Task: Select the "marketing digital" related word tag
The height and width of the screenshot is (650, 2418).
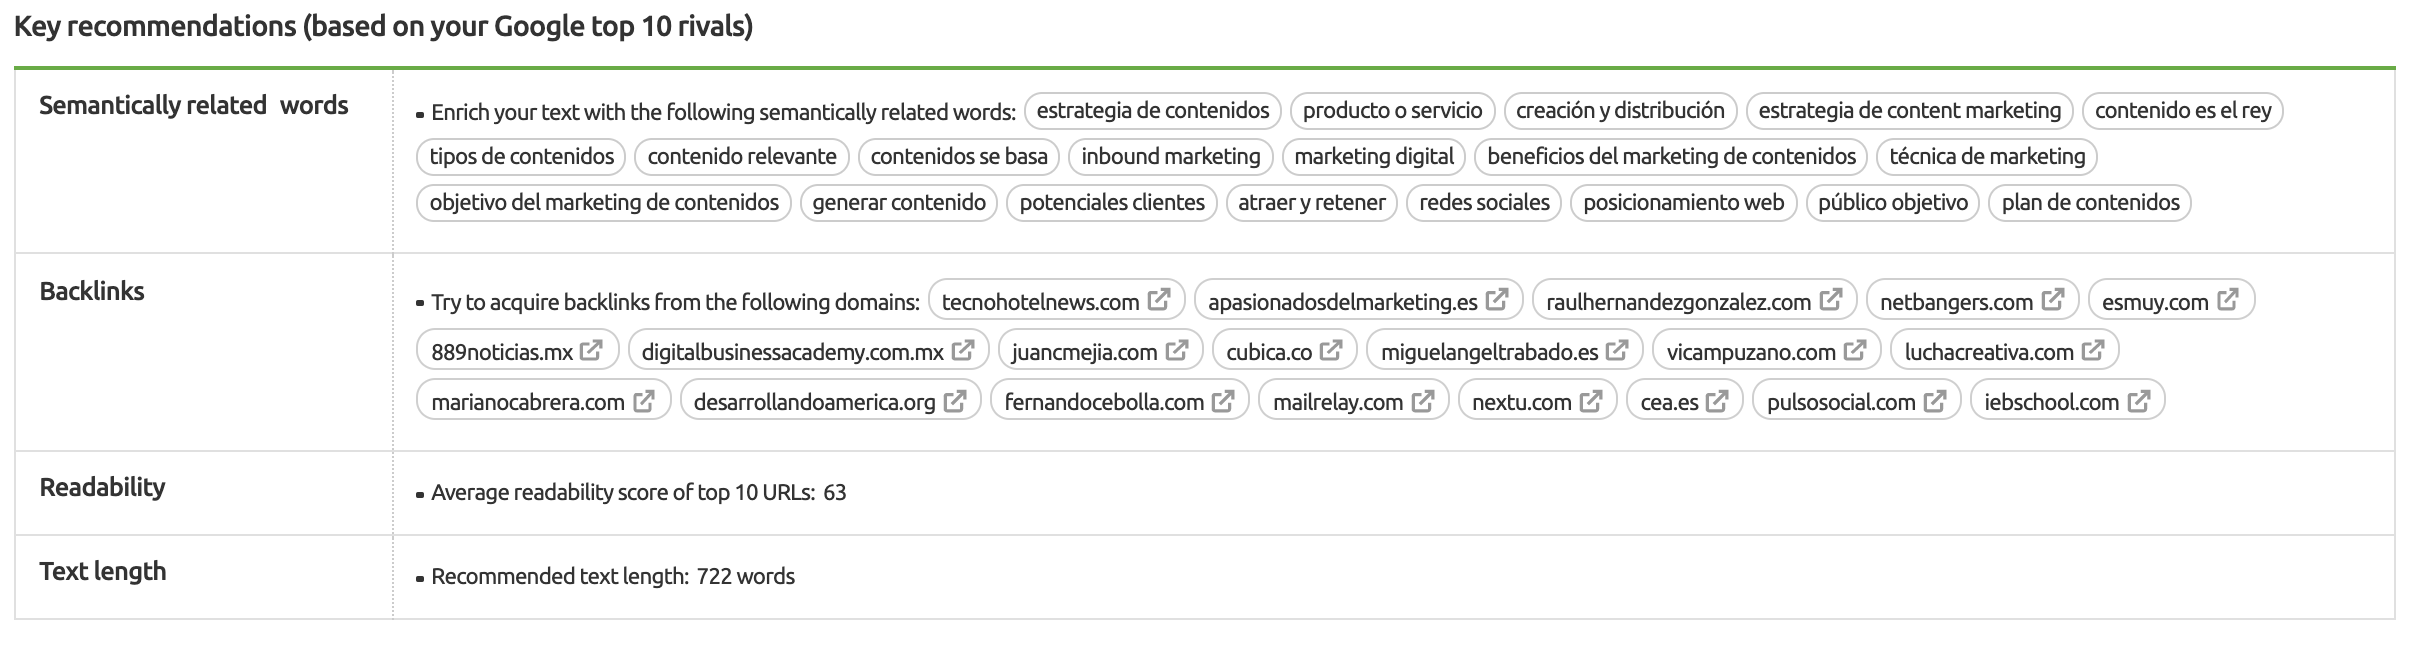Action: [1373, 156]
